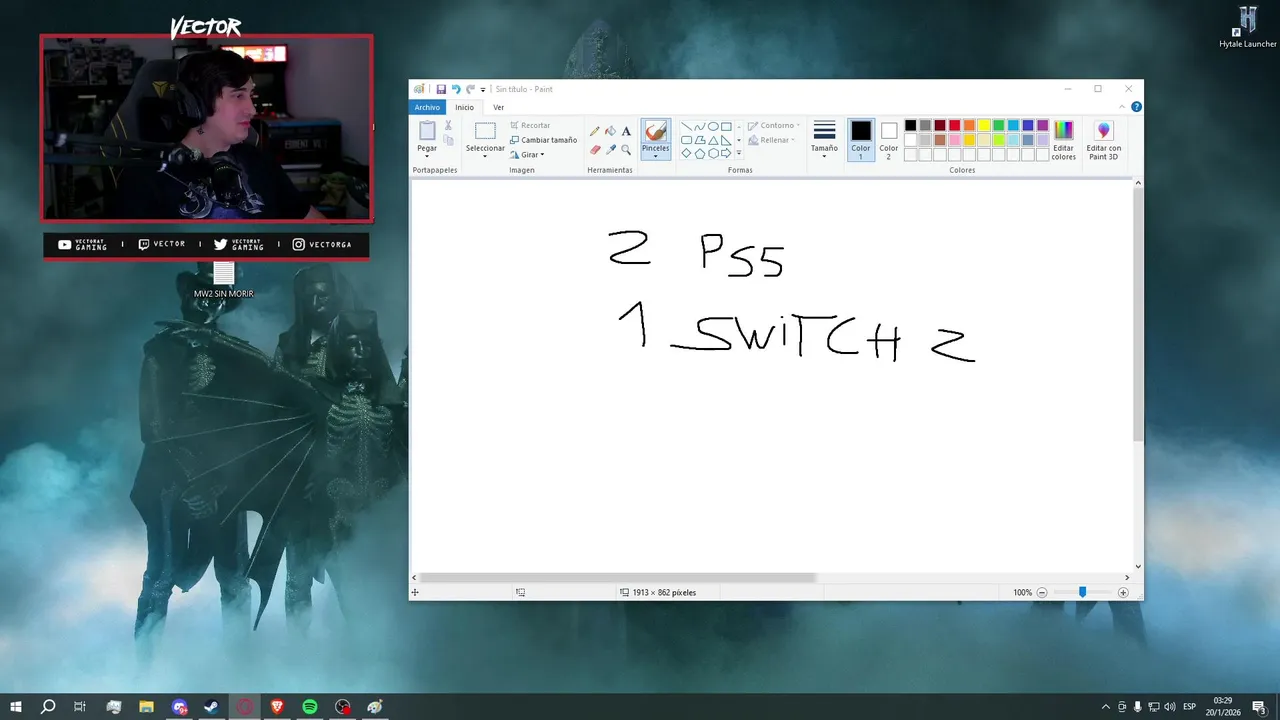This screenshot has width=1280, height=720.
Task: Click the Windows Start button
Action: pyautogui.click(x=16, y=707)
